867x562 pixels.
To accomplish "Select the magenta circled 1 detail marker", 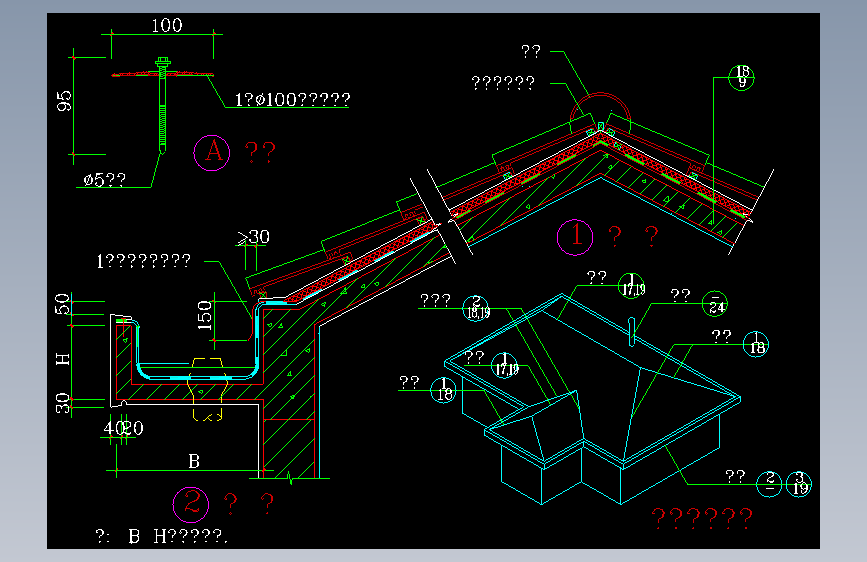I will (575, 237).
